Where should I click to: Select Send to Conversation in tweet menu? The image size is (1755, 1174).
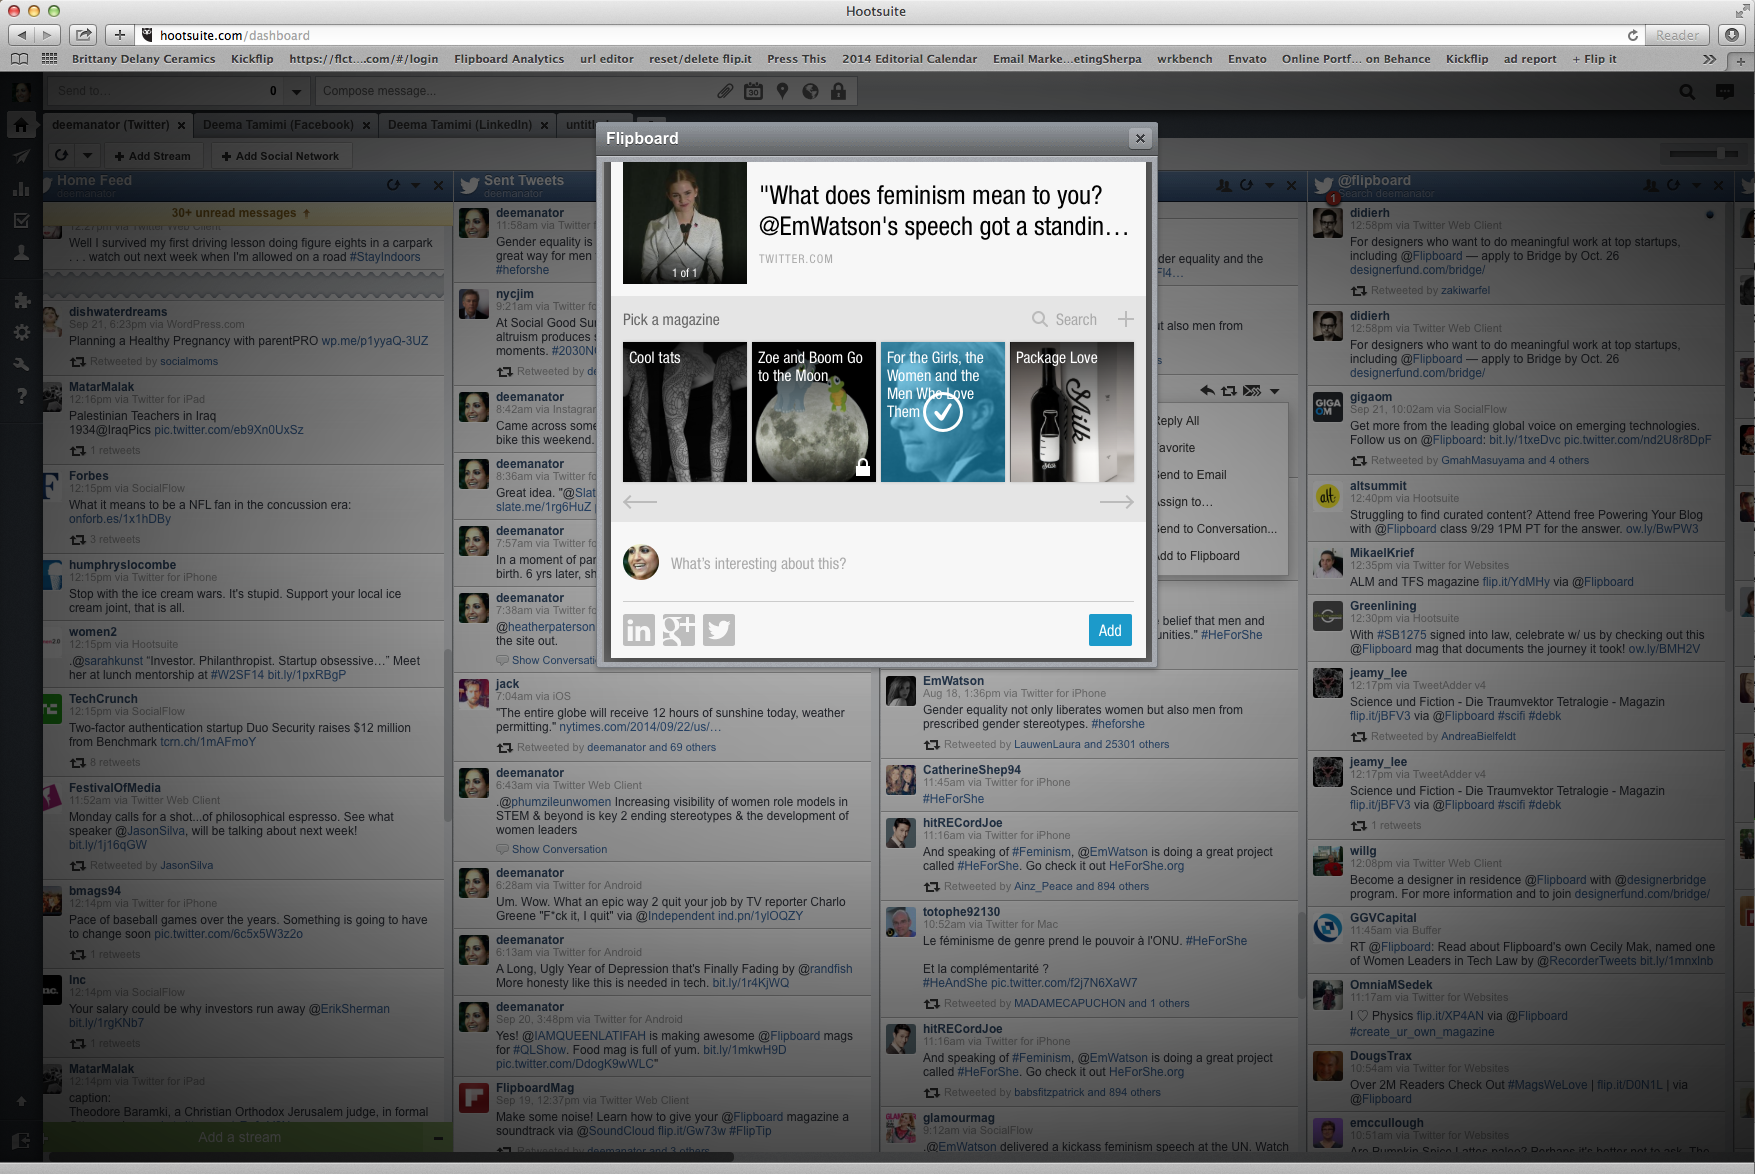1216,529
